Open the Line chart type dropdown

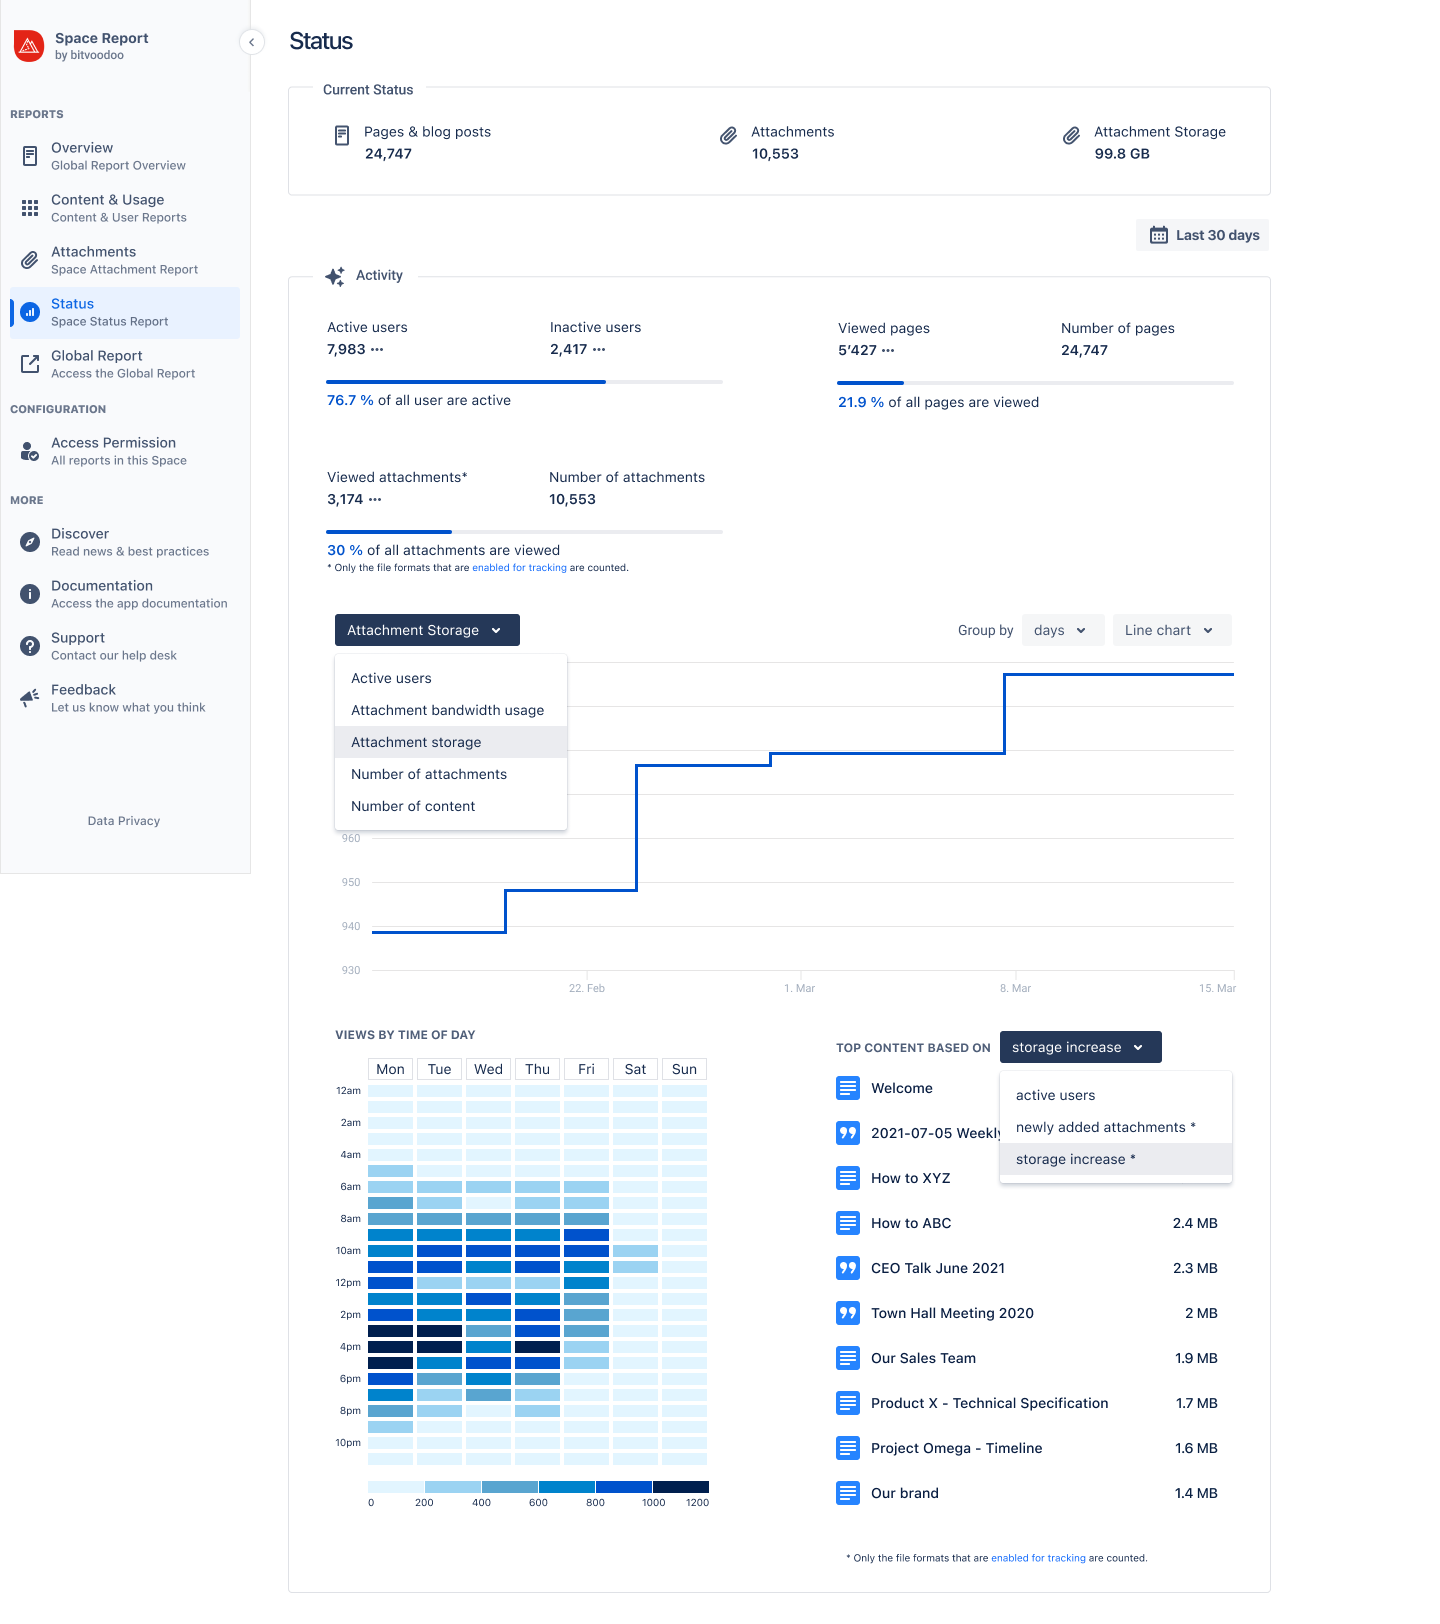point(1171,630)
